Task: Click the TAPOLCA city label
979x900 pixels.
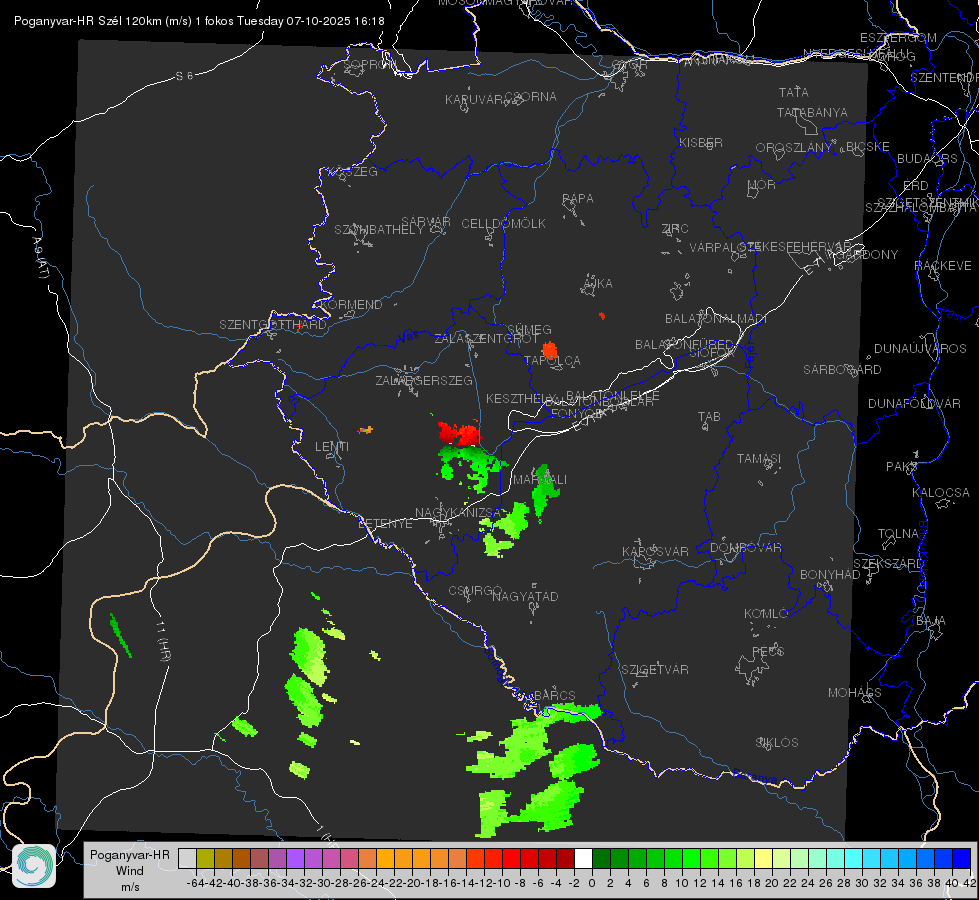Action: [x=553, y=360]
